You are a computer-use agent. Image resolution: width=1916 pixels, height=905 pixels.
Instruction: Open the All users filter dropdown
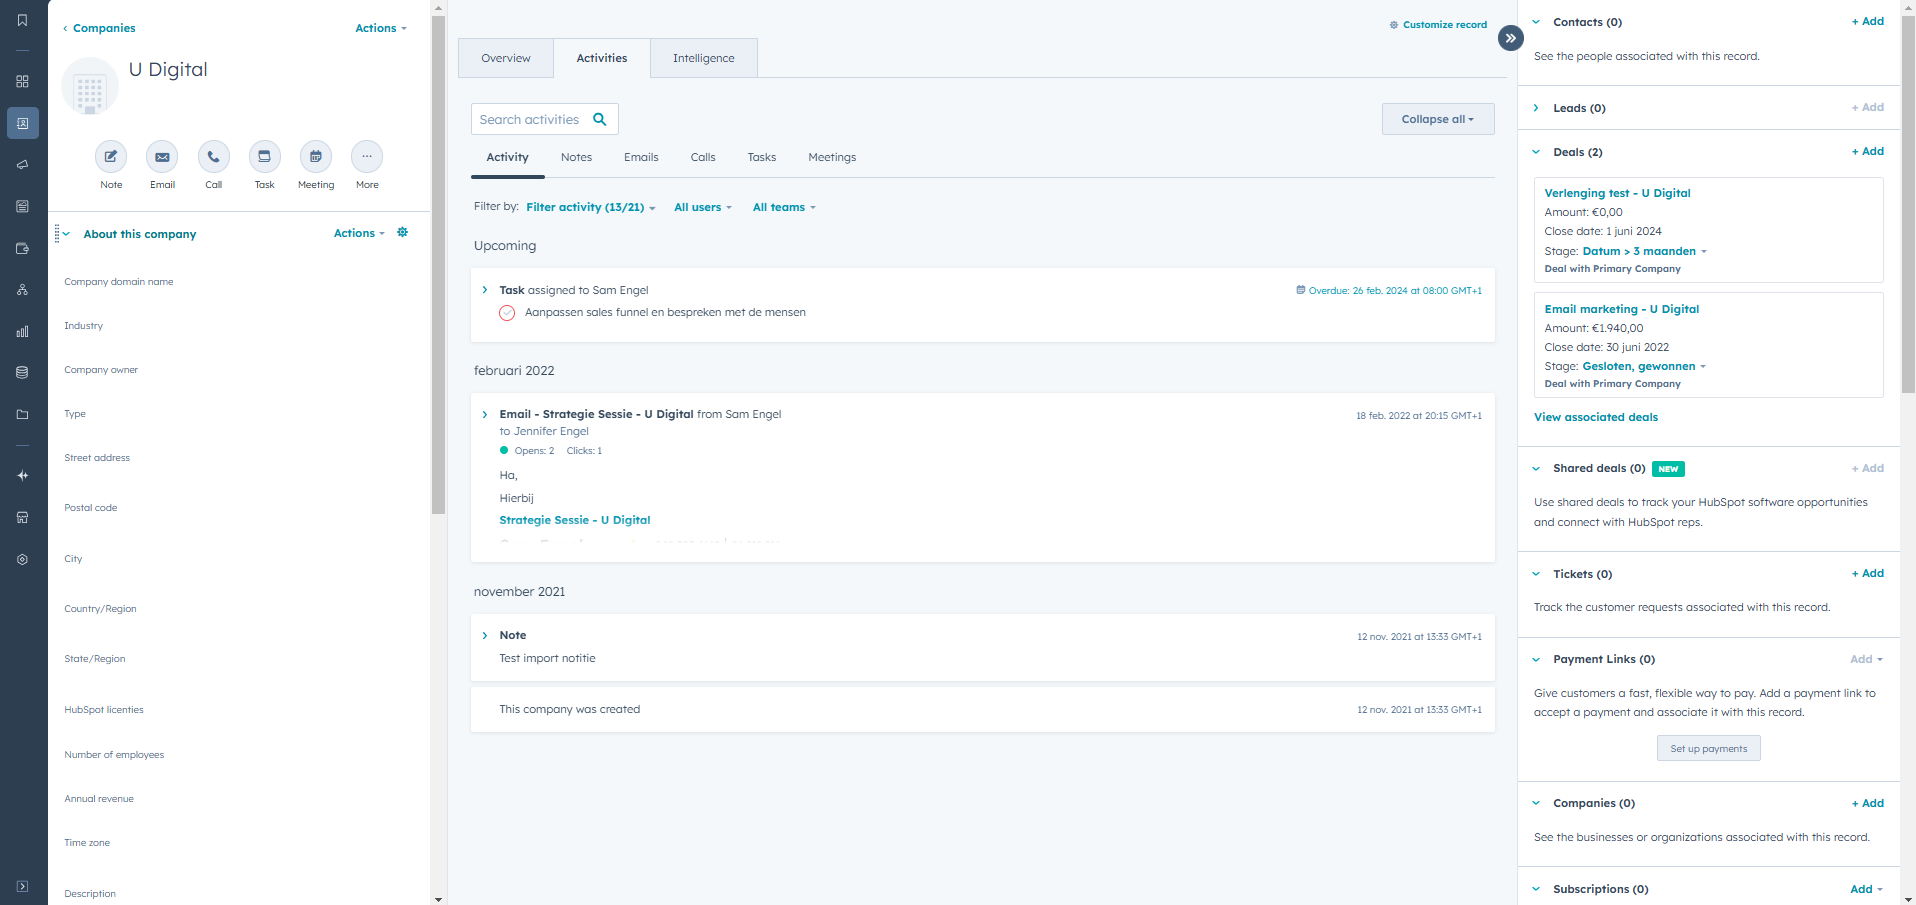703,207
